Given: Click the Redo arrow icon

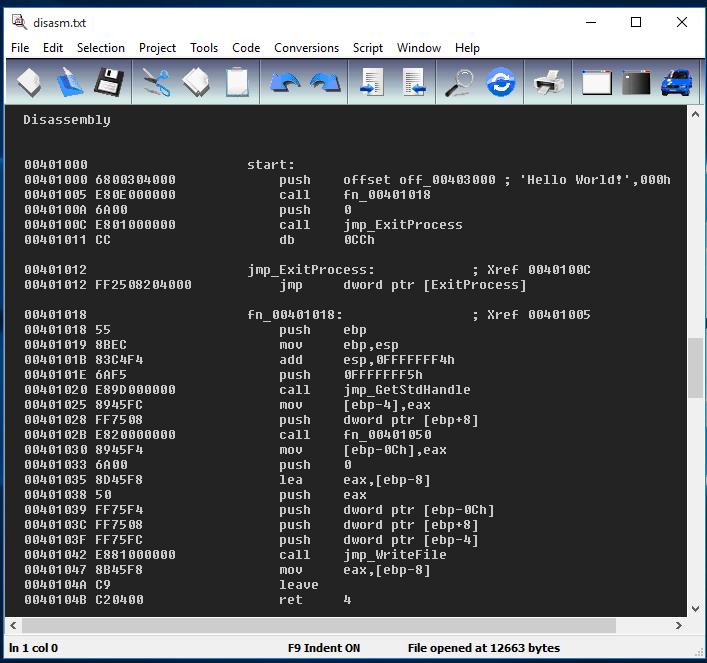Looking at the screenshot, I should [326, 83].
